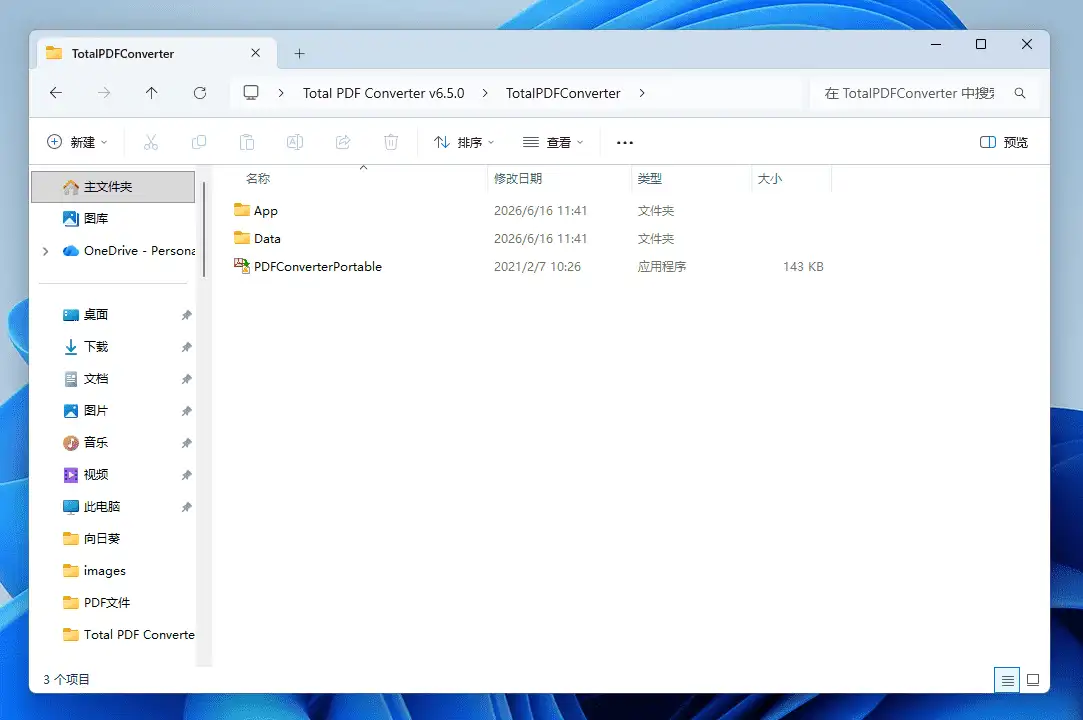Unpin 桌面 using its pin icon
Viewport: 1083px width, 720px height.
pyautogui.click(x=186, y=315)
